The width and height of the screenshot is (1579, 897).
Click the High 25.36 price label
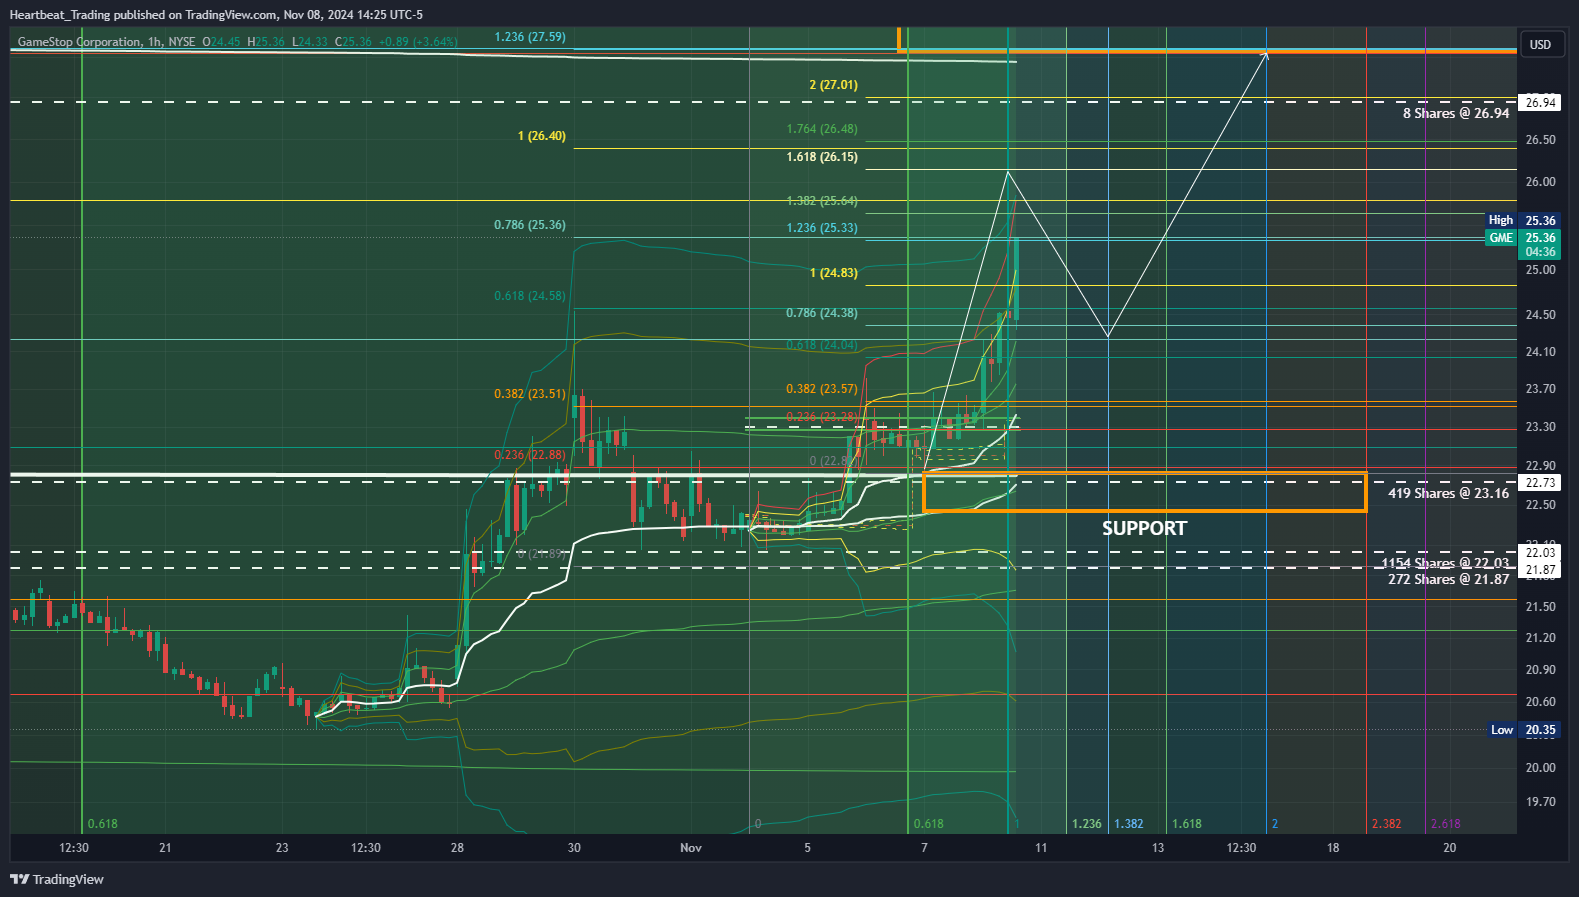click(x=1522, y=220)
